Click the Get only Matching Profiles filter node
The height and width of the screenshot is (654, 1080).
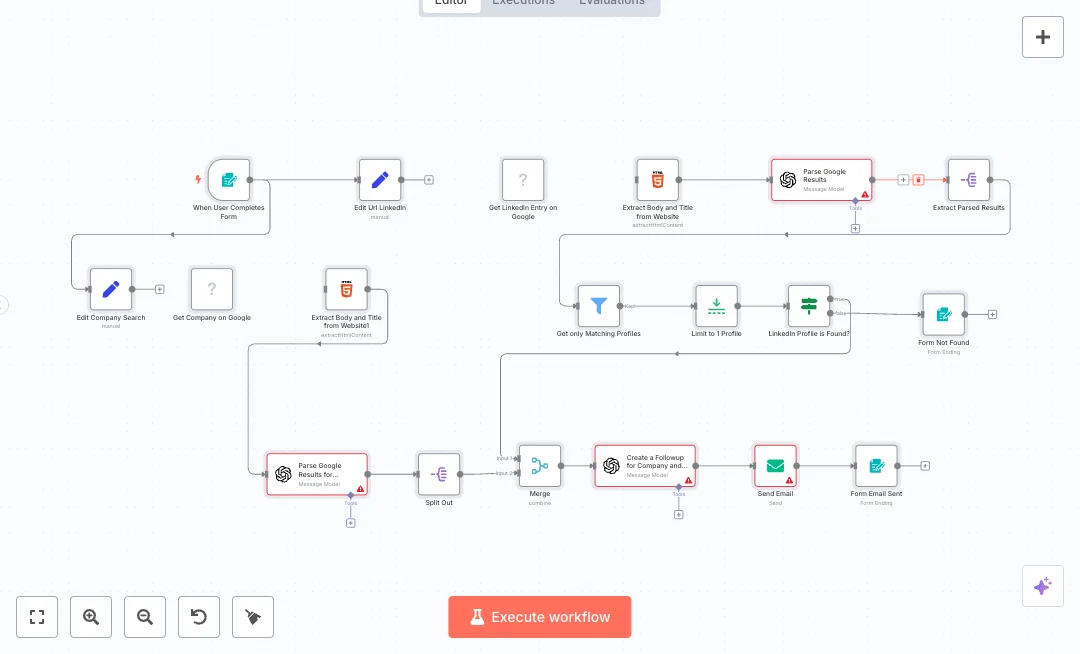point(598,306)
